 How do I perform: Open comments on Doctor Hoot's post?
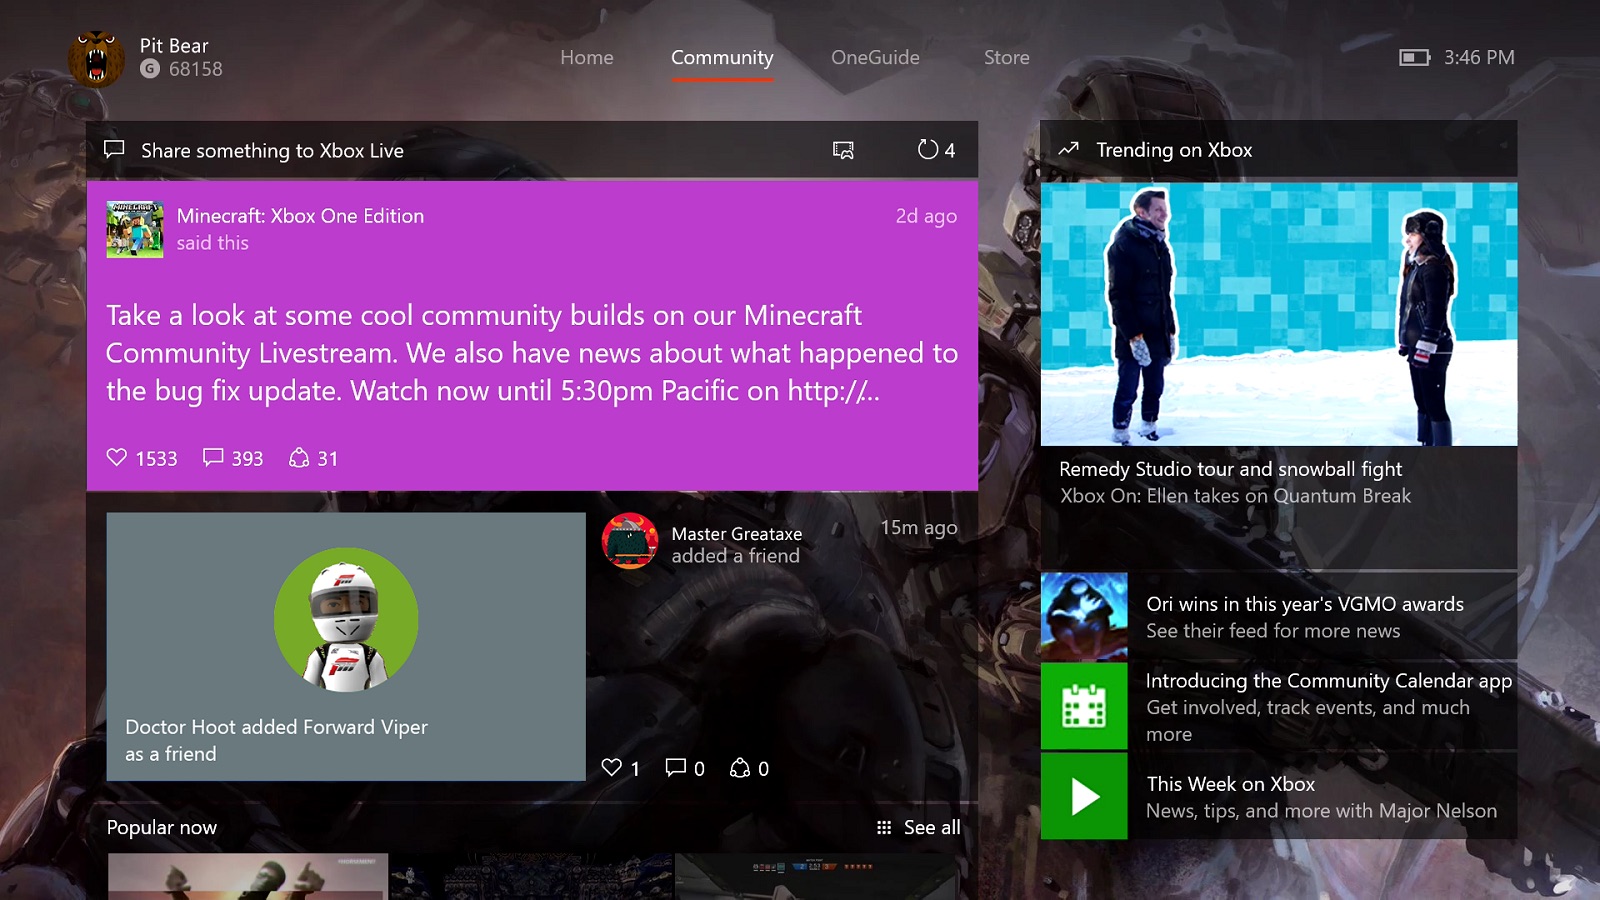[677, 768]
